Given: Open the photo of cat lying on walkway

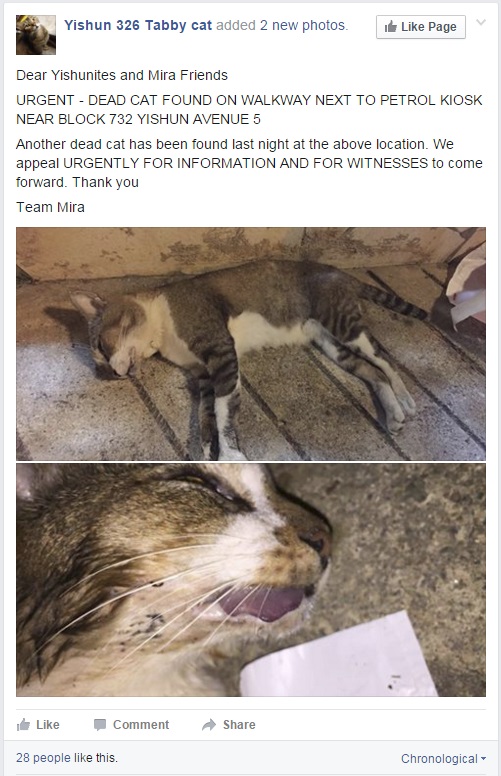Looking at the screenshot, I should (251, 344).
